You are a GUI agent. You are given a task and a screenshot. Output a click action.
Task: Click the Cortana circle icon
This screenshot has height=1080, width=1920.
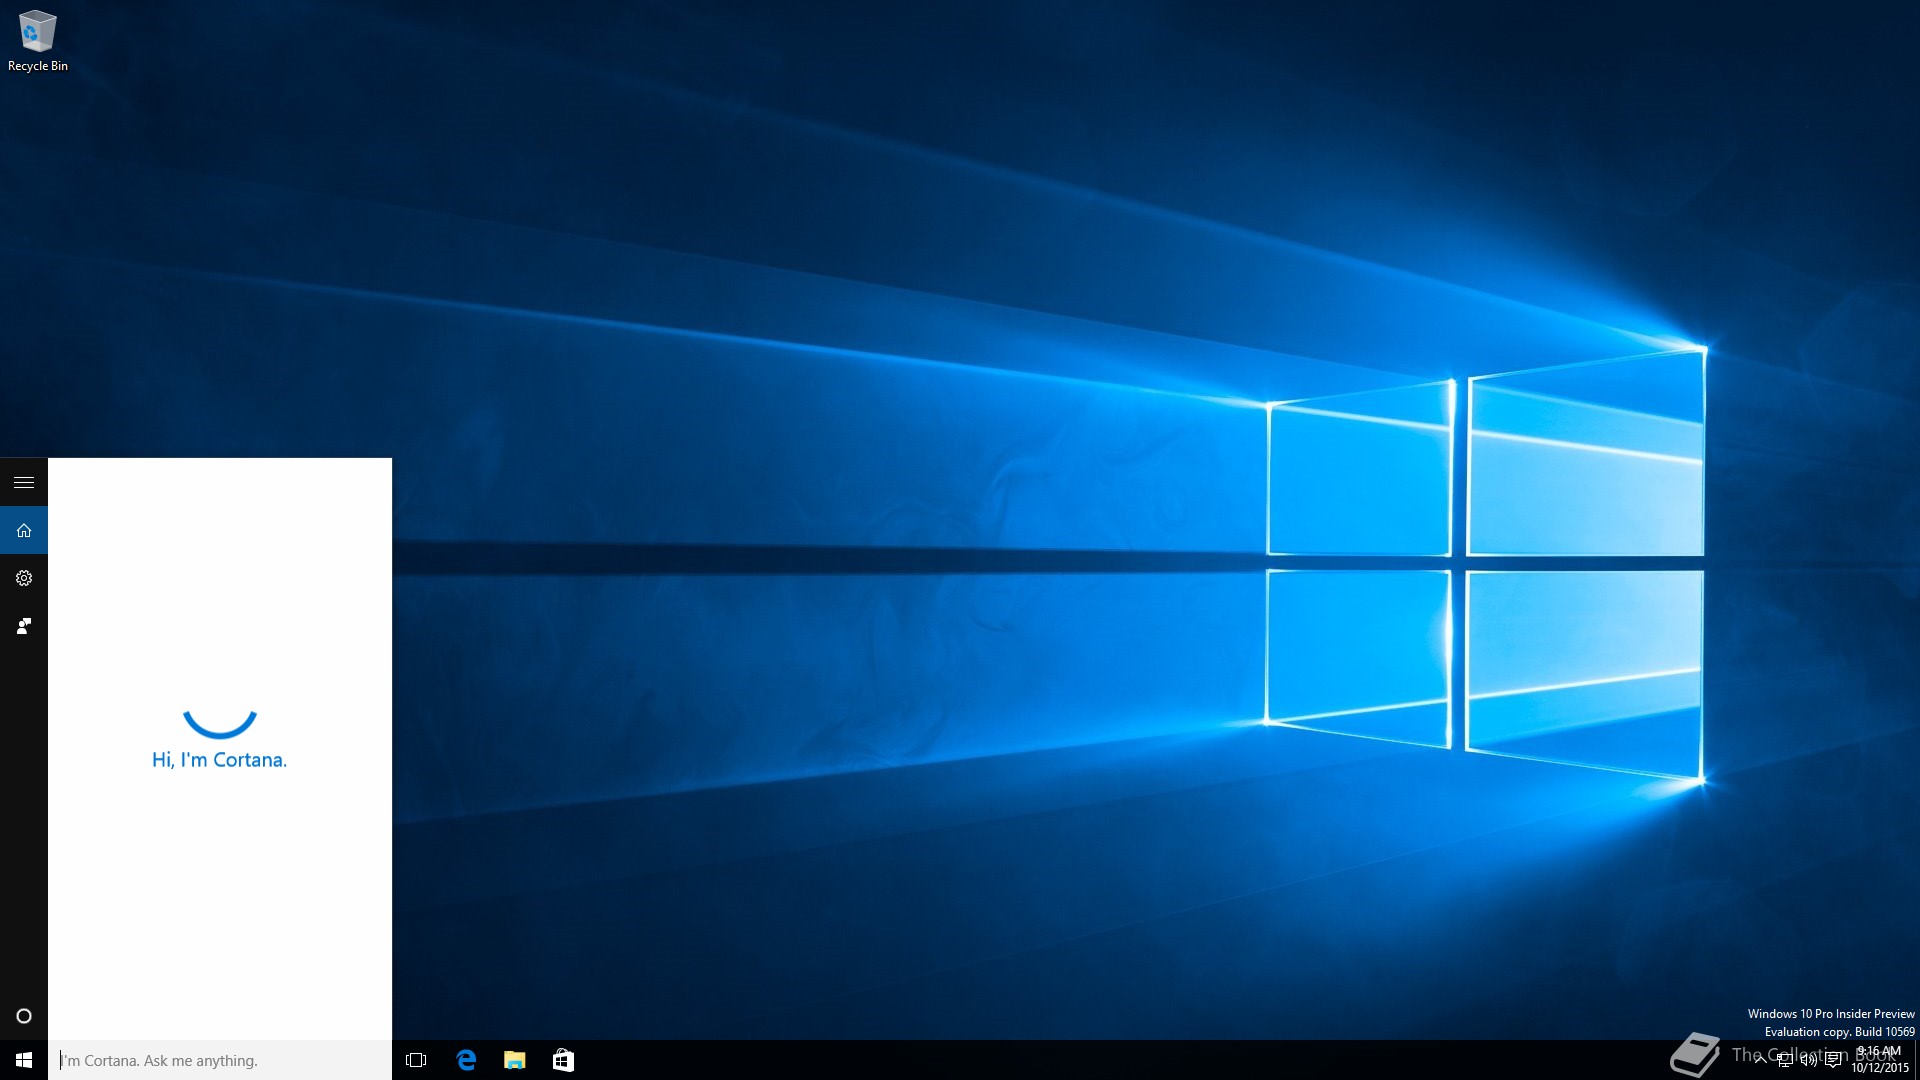click(x=24, y=1016)
